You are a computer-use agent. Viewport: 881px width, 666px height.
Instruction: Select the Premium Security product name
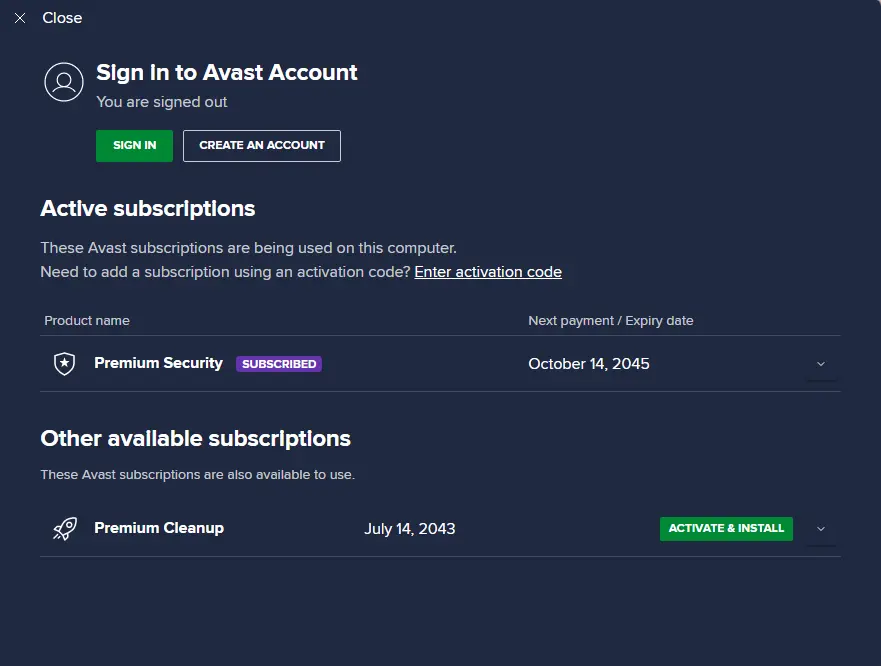point(158,363)
